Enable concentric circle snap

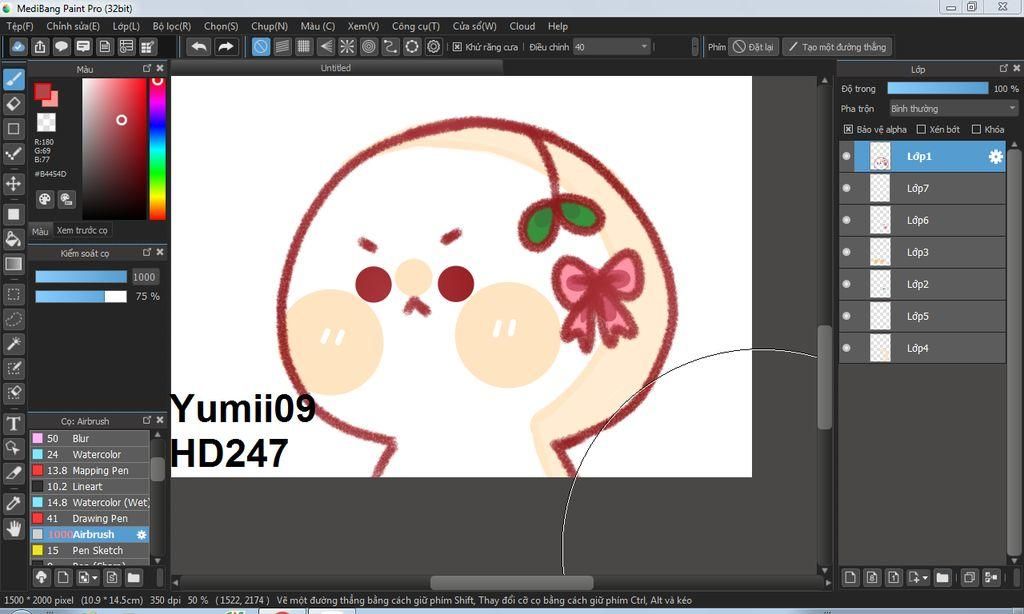[369, 47]
